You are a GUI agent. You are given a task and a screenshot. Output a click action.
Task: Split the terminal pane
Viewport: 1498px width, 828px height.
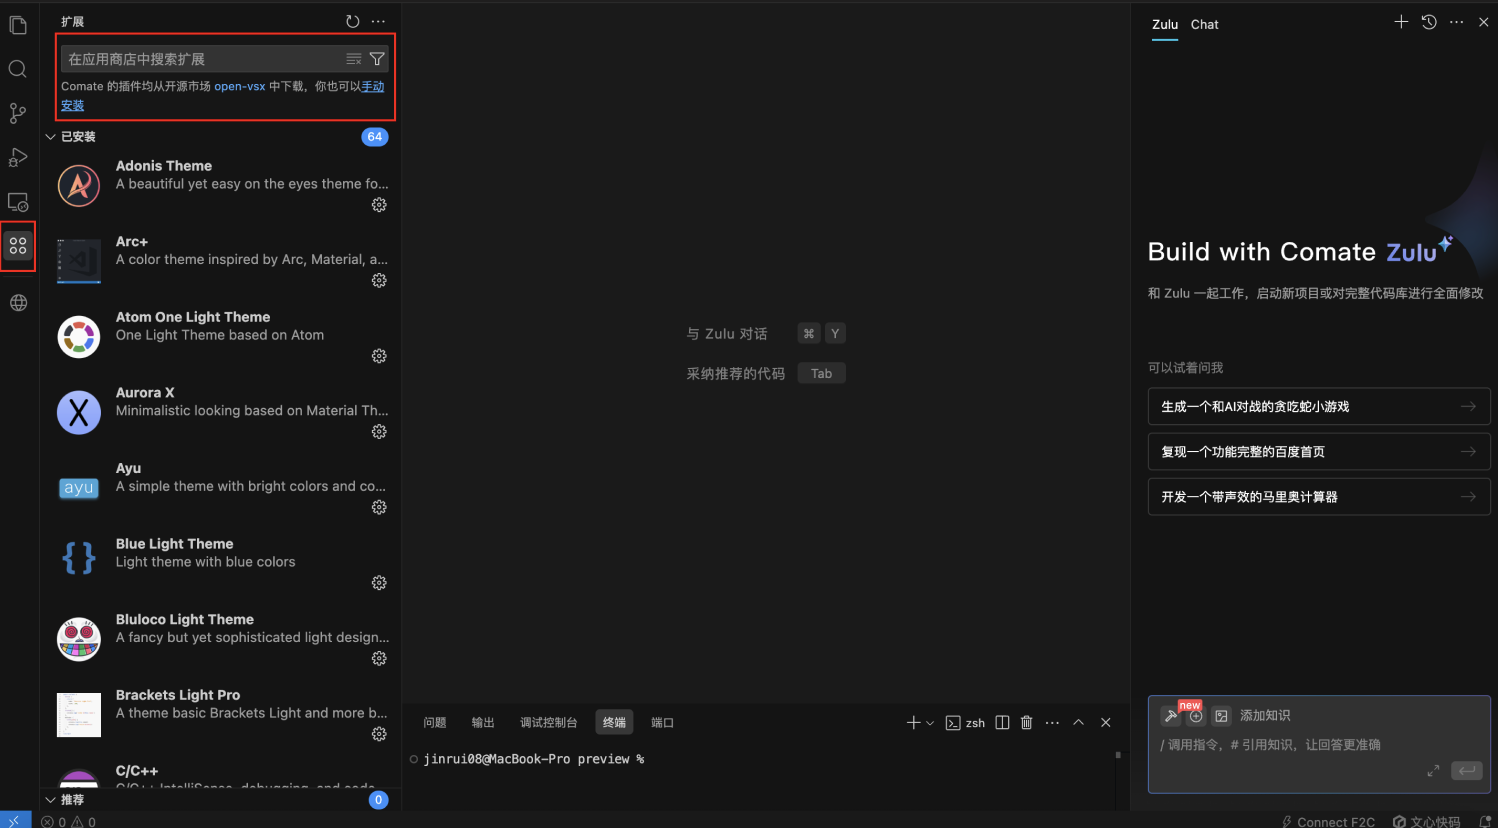[1002, 723]
